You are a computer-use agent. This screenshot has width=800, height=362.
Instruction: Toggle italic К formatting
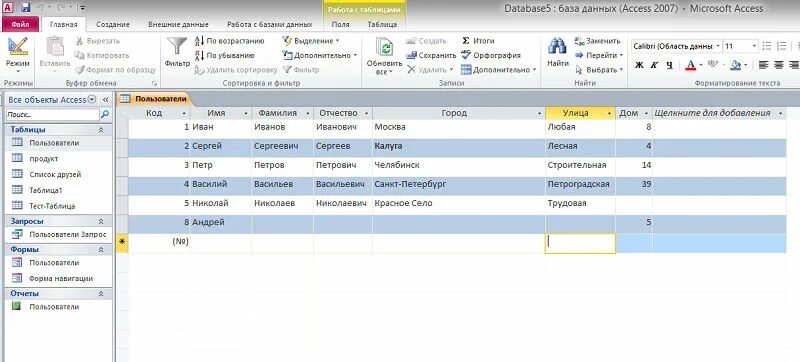click(654, 65)
